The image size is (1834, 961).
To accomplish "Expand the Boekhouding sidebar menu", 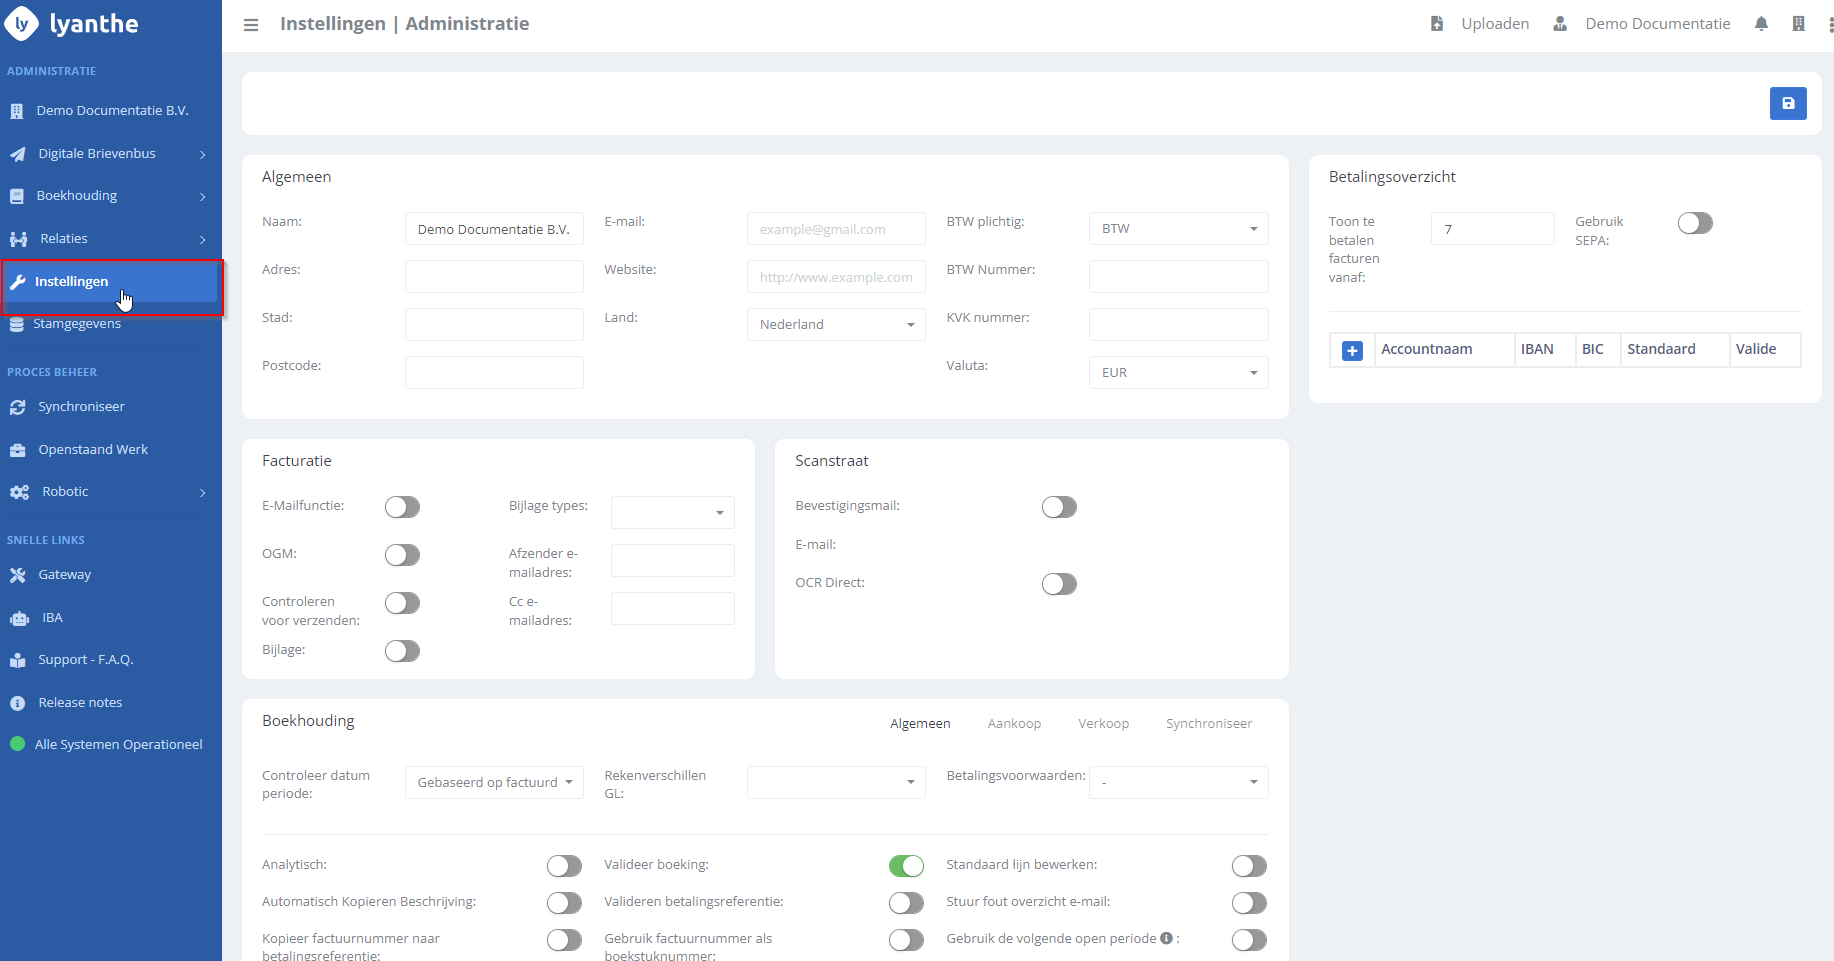I will tap(110, 196).
